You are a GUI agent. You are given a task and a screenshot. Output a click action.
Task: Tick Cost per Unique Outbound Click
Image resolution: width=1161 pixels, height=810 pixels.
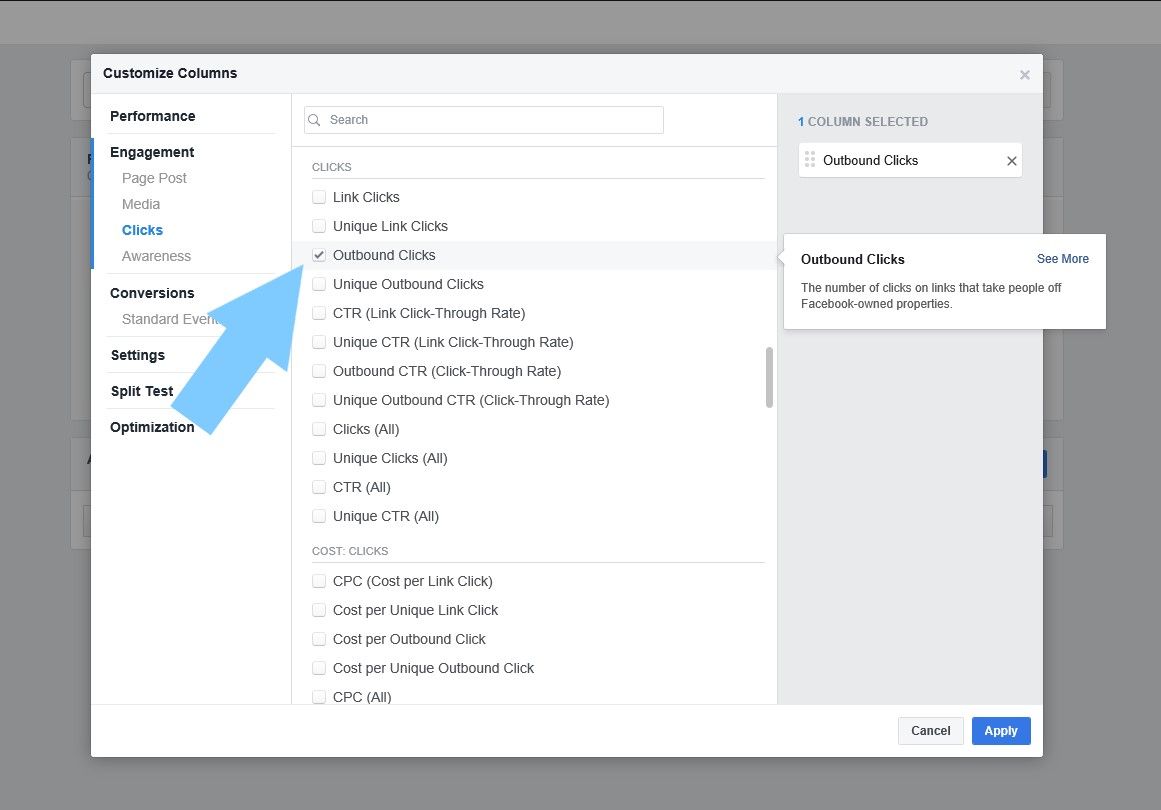pyautogui.click(x=319, y=668)
